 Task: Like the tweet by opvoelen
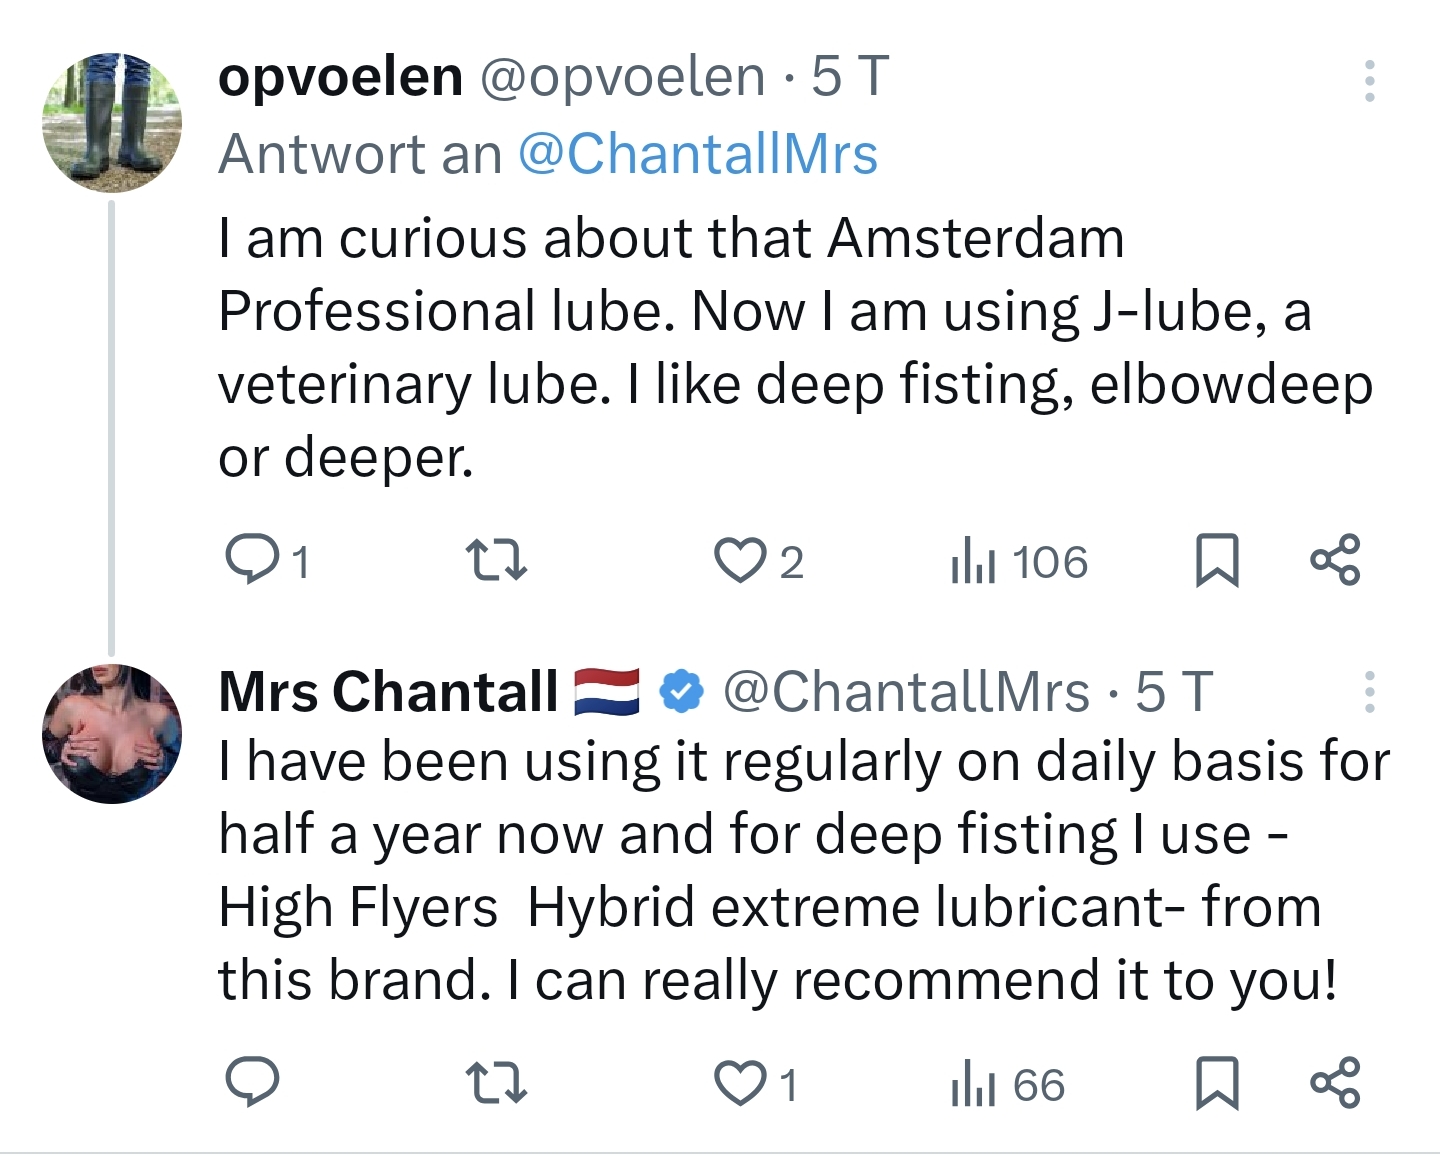coord(739,560)
